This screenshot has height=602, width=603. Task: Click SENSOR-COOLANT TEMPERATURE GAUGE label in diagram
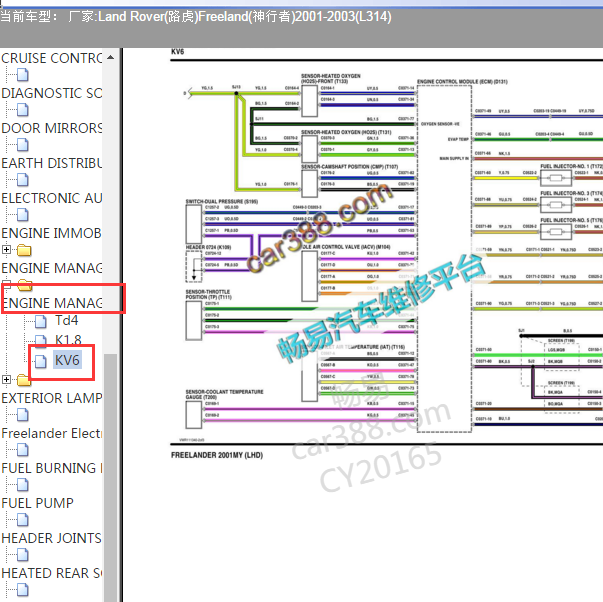tap(225, 394)
